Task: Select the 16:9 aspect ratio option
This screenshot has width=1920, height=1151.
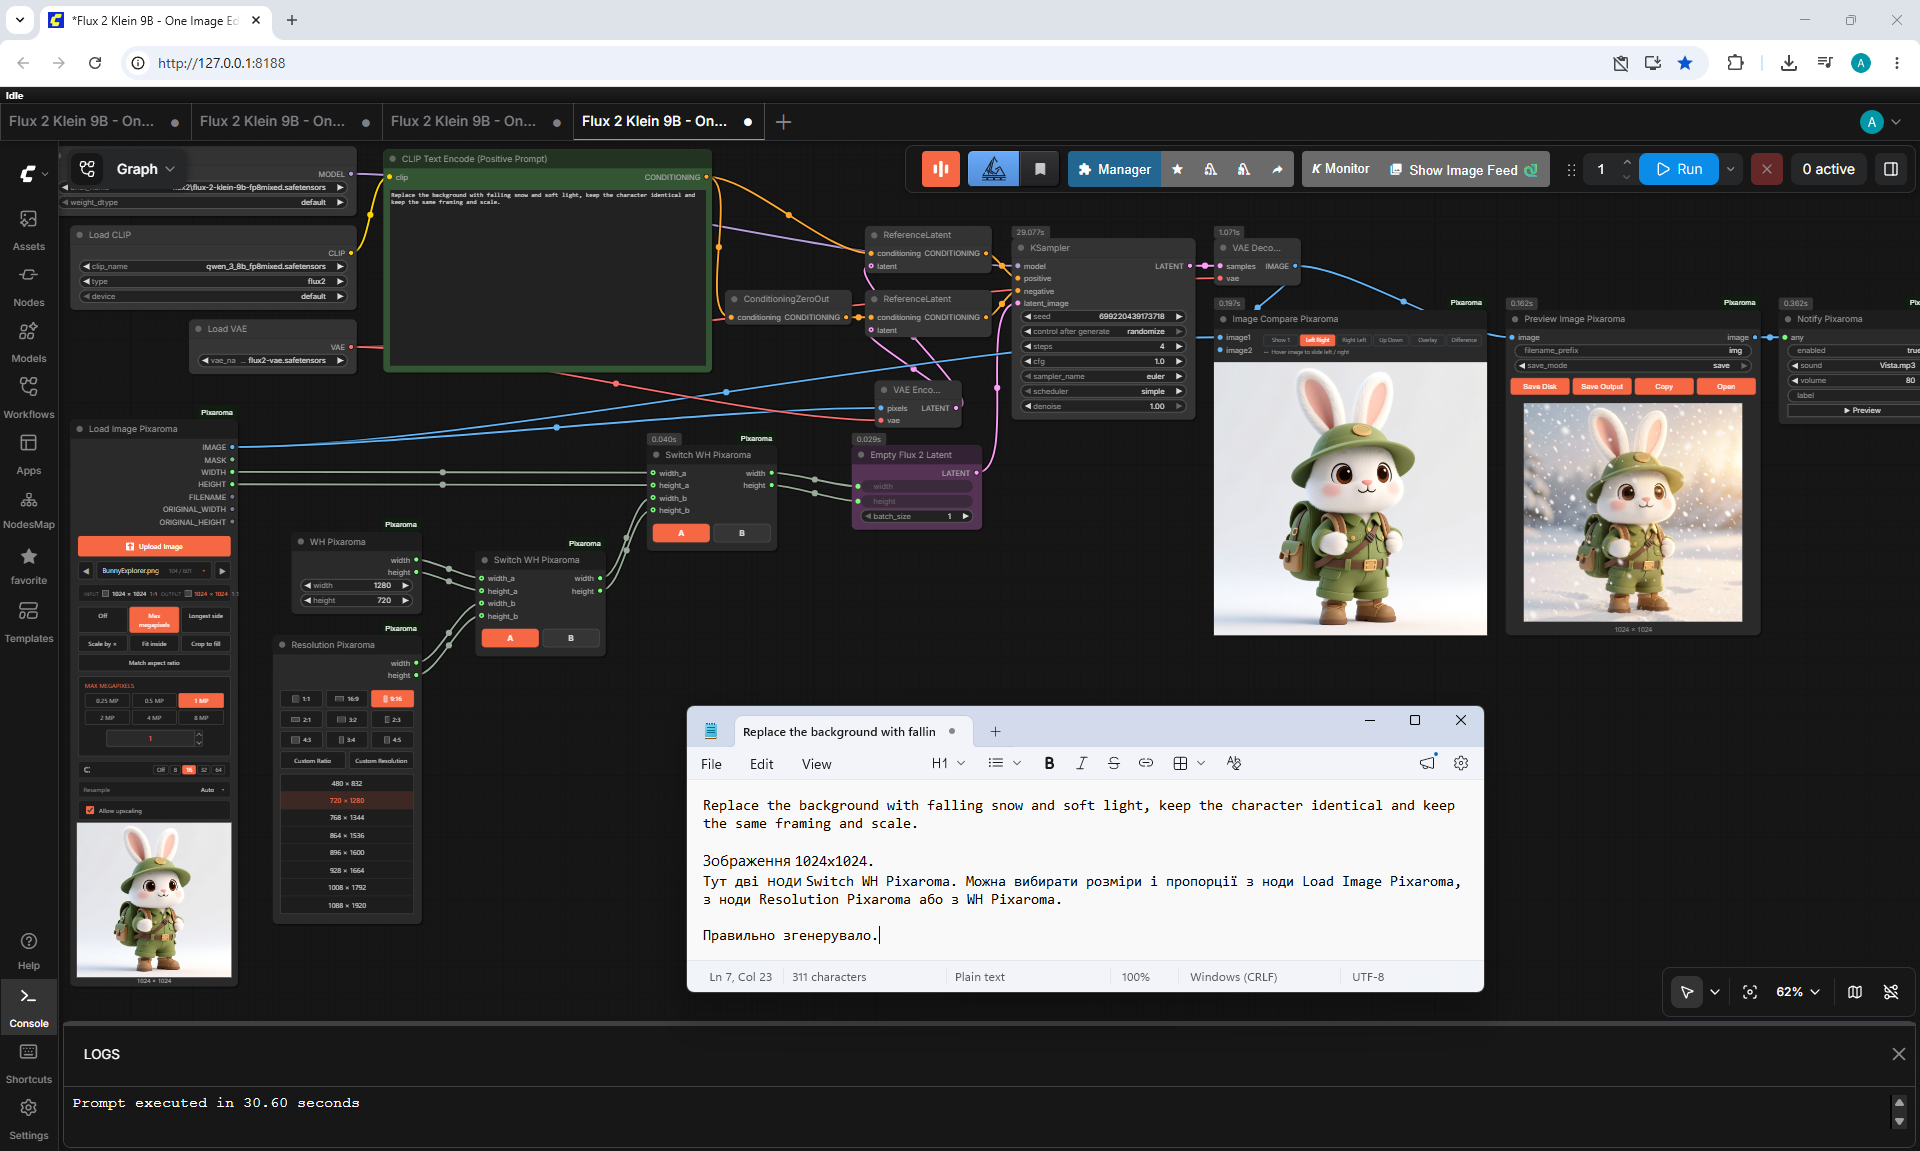Action: pos(347,699)
